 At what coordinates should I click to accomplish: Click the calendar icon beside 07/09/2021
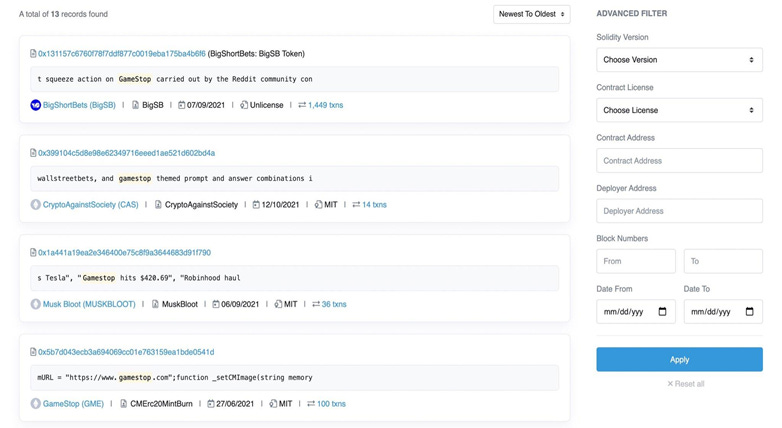(x=182, y=105)
